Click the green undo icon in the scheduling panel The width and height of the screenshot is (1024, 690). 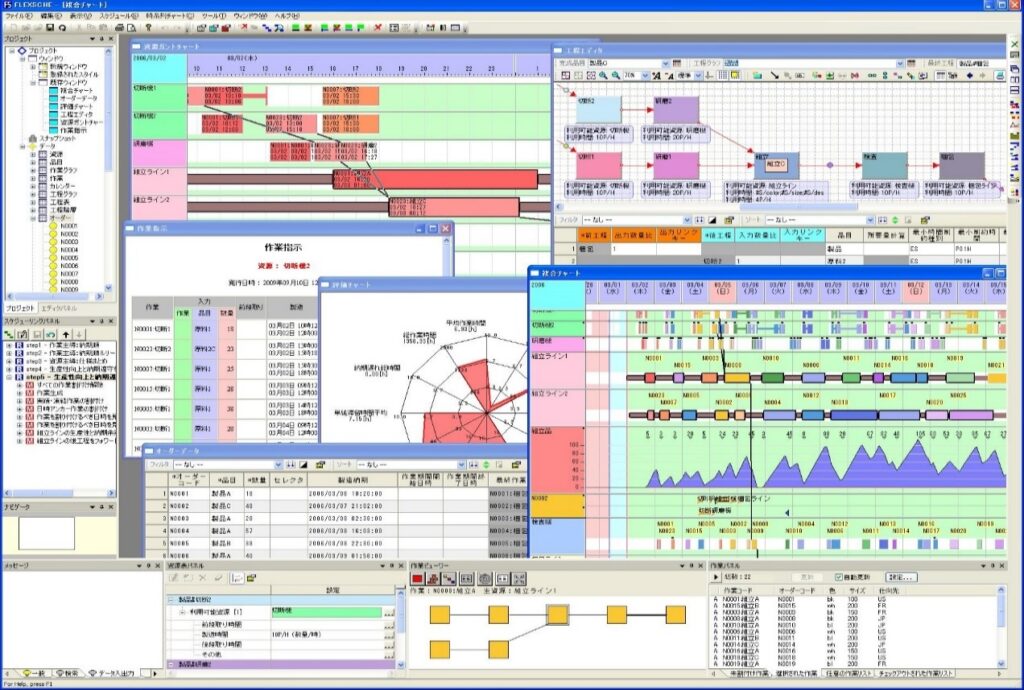coord(51,334)
